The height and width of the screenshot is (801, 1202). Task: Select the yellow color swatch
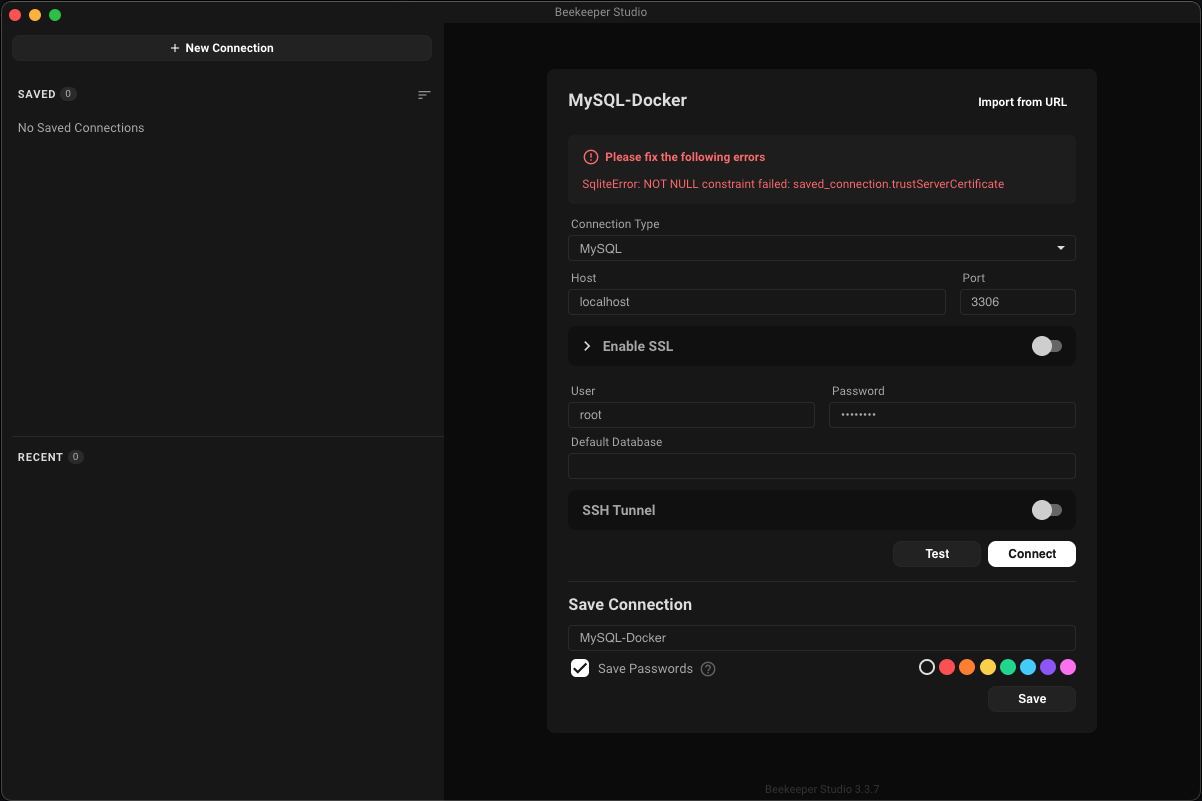pyautogui.click(x=988, y=667)
